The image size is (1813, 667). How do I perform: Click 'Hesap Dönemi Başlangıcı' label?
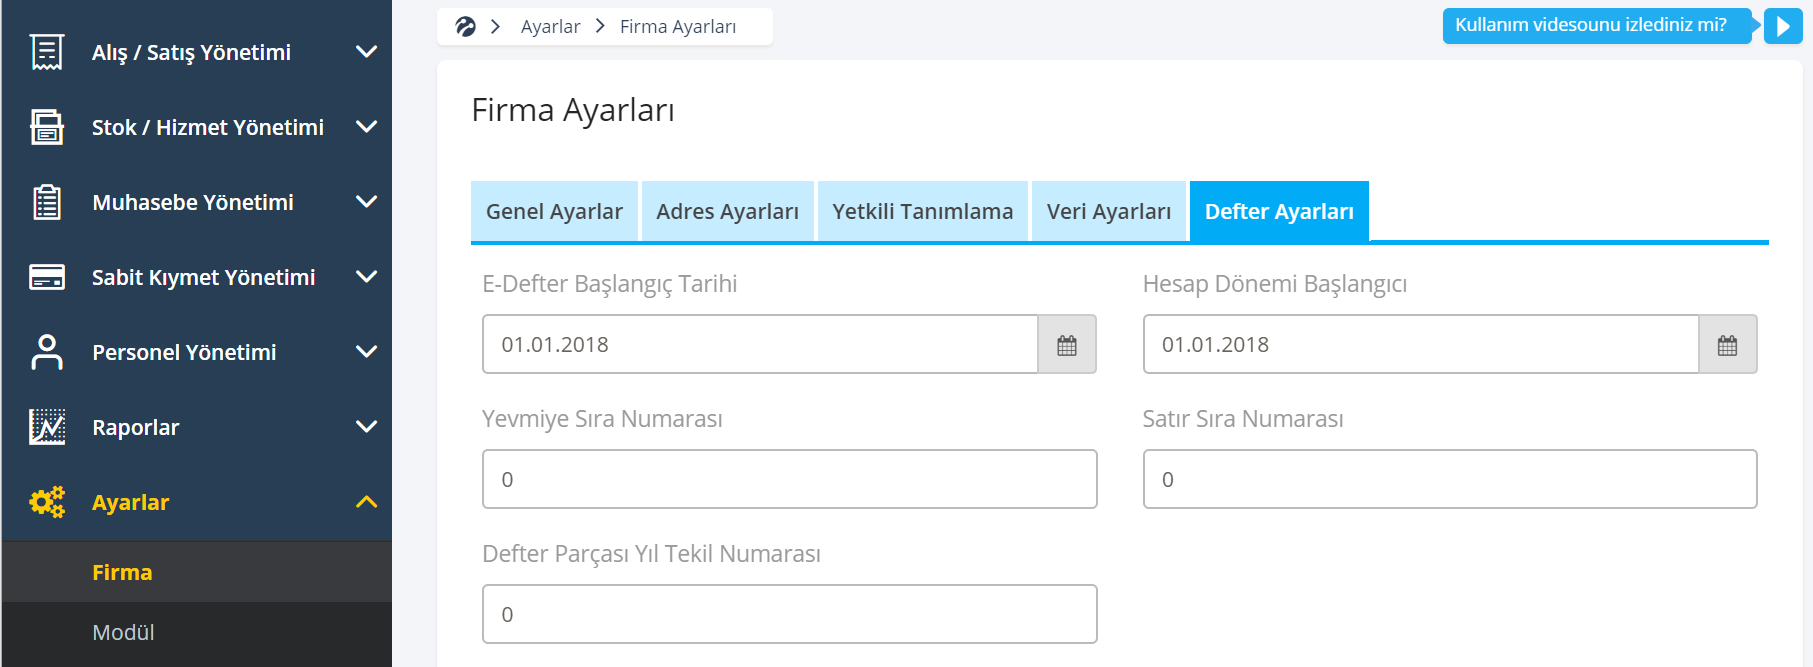click(1275, 284)
